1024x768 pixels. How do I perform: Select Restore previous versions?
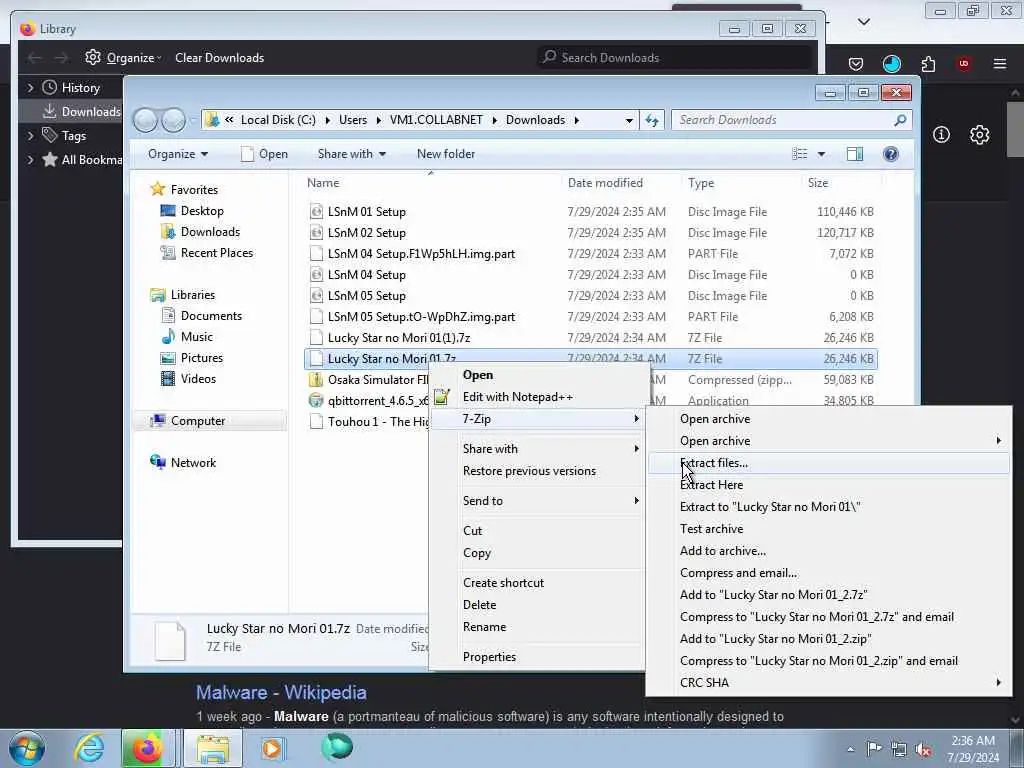tap(537, 471)
